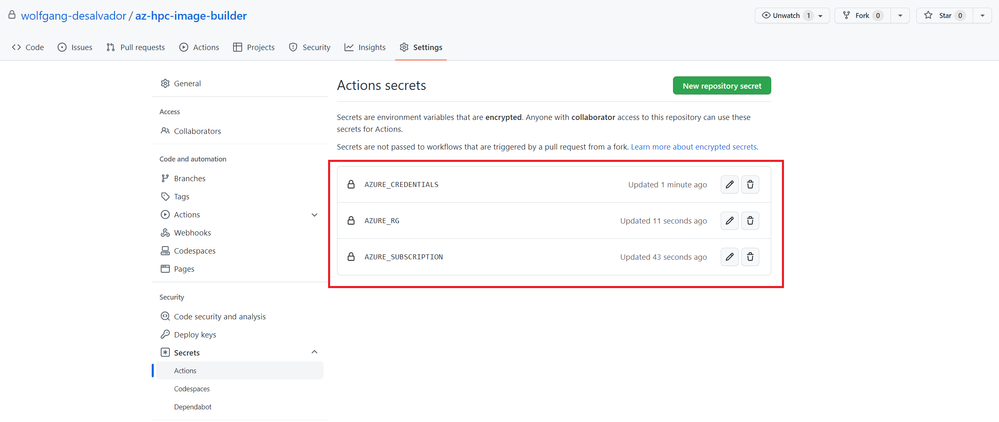Click the gear icon next to General

pyautogui.click(x=165, y=84)
